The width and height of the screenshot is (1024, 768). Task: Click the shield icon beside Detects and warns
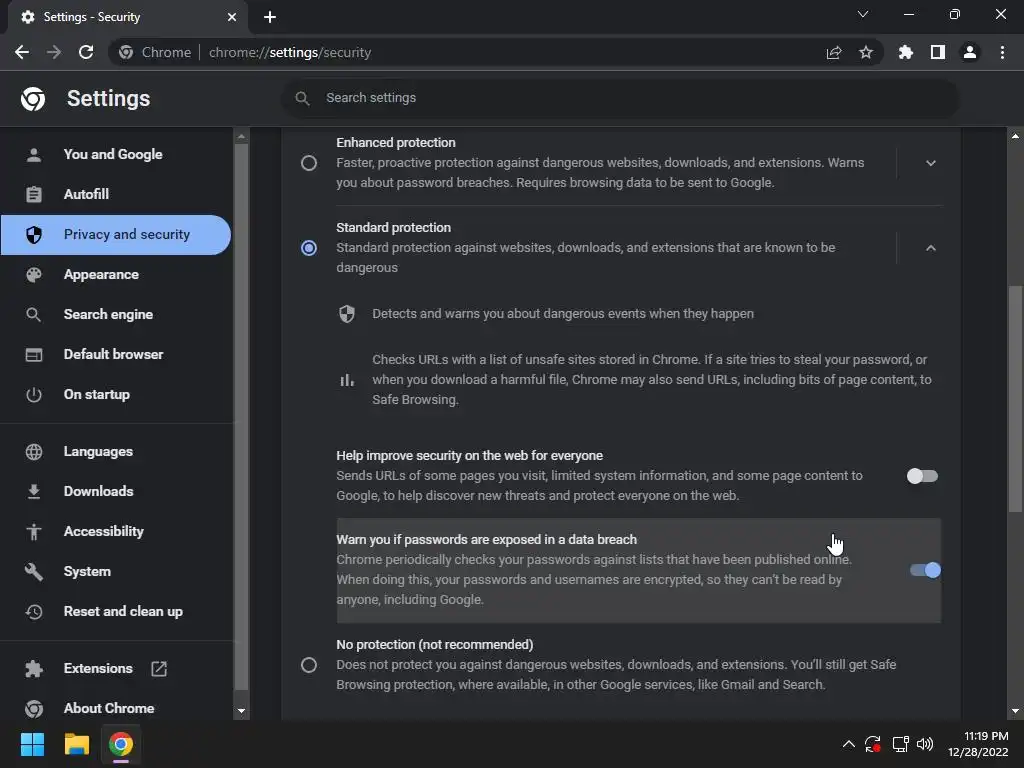tap(347, 314)
